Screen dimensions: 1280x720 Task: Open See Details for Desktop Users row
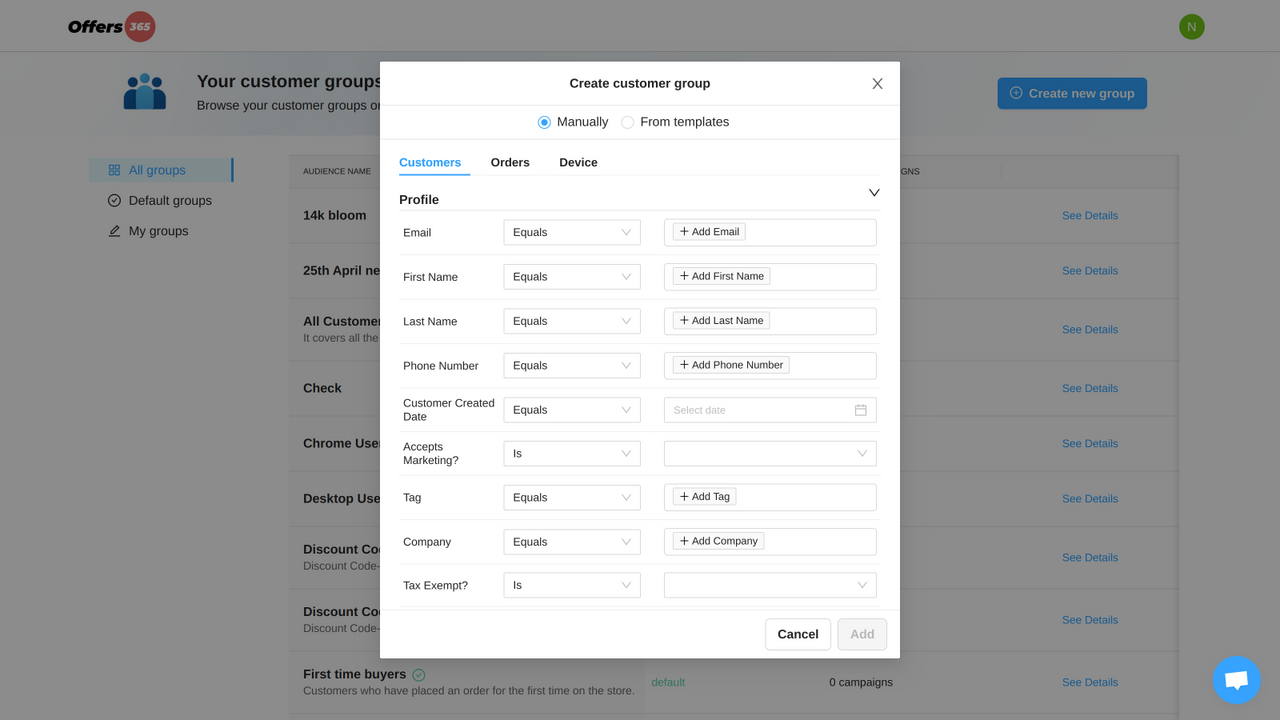[1090, 499]
